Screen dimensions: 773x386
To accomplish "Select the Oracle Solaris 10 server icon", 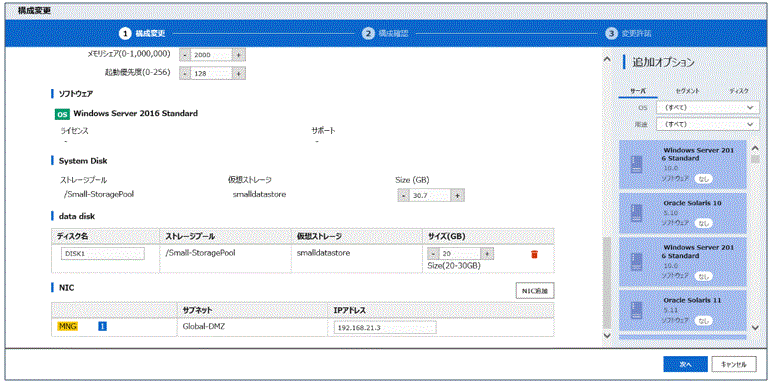I will (x=636, y=213).
